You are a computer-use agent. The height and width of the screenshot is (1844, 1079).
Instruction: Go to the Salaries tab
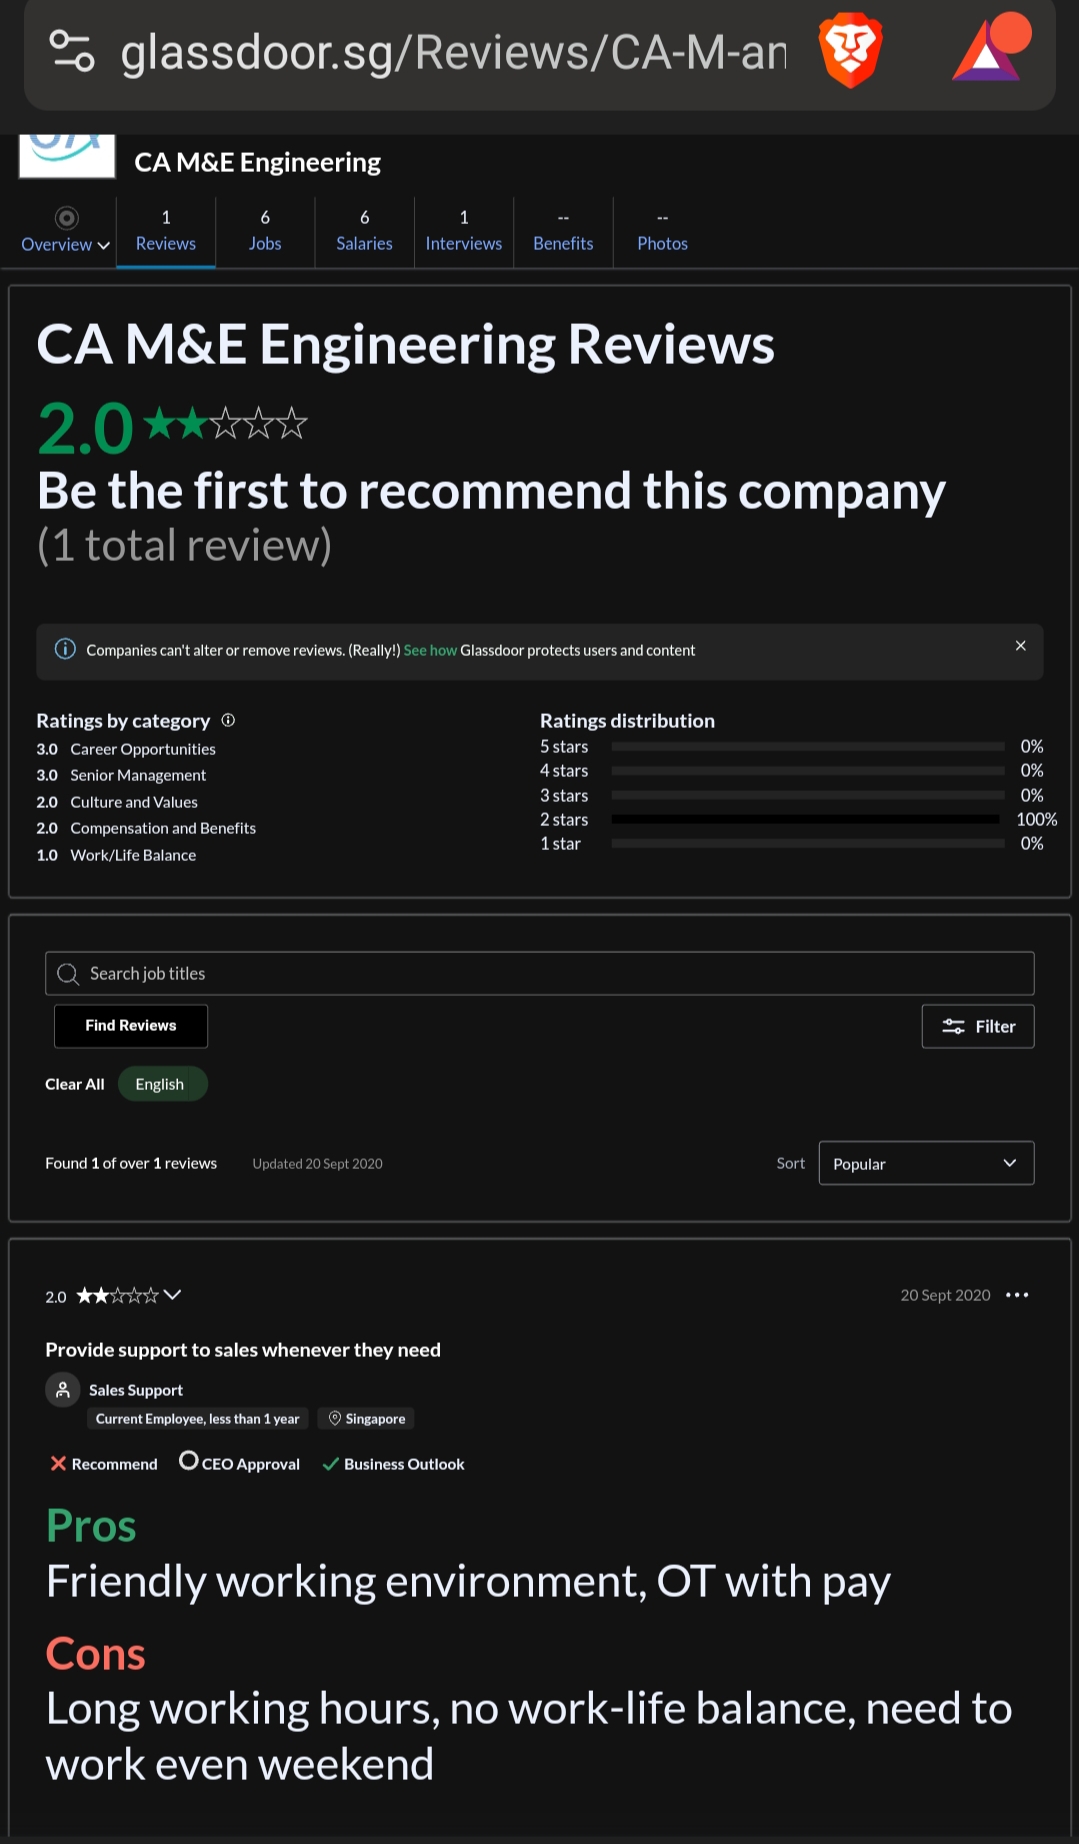pyautogui.click(x=364, y=231)
